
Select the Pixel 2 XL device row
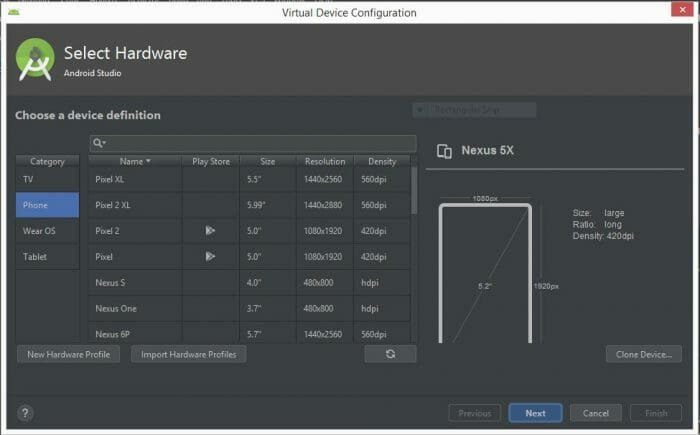click(x=249, y=205)
